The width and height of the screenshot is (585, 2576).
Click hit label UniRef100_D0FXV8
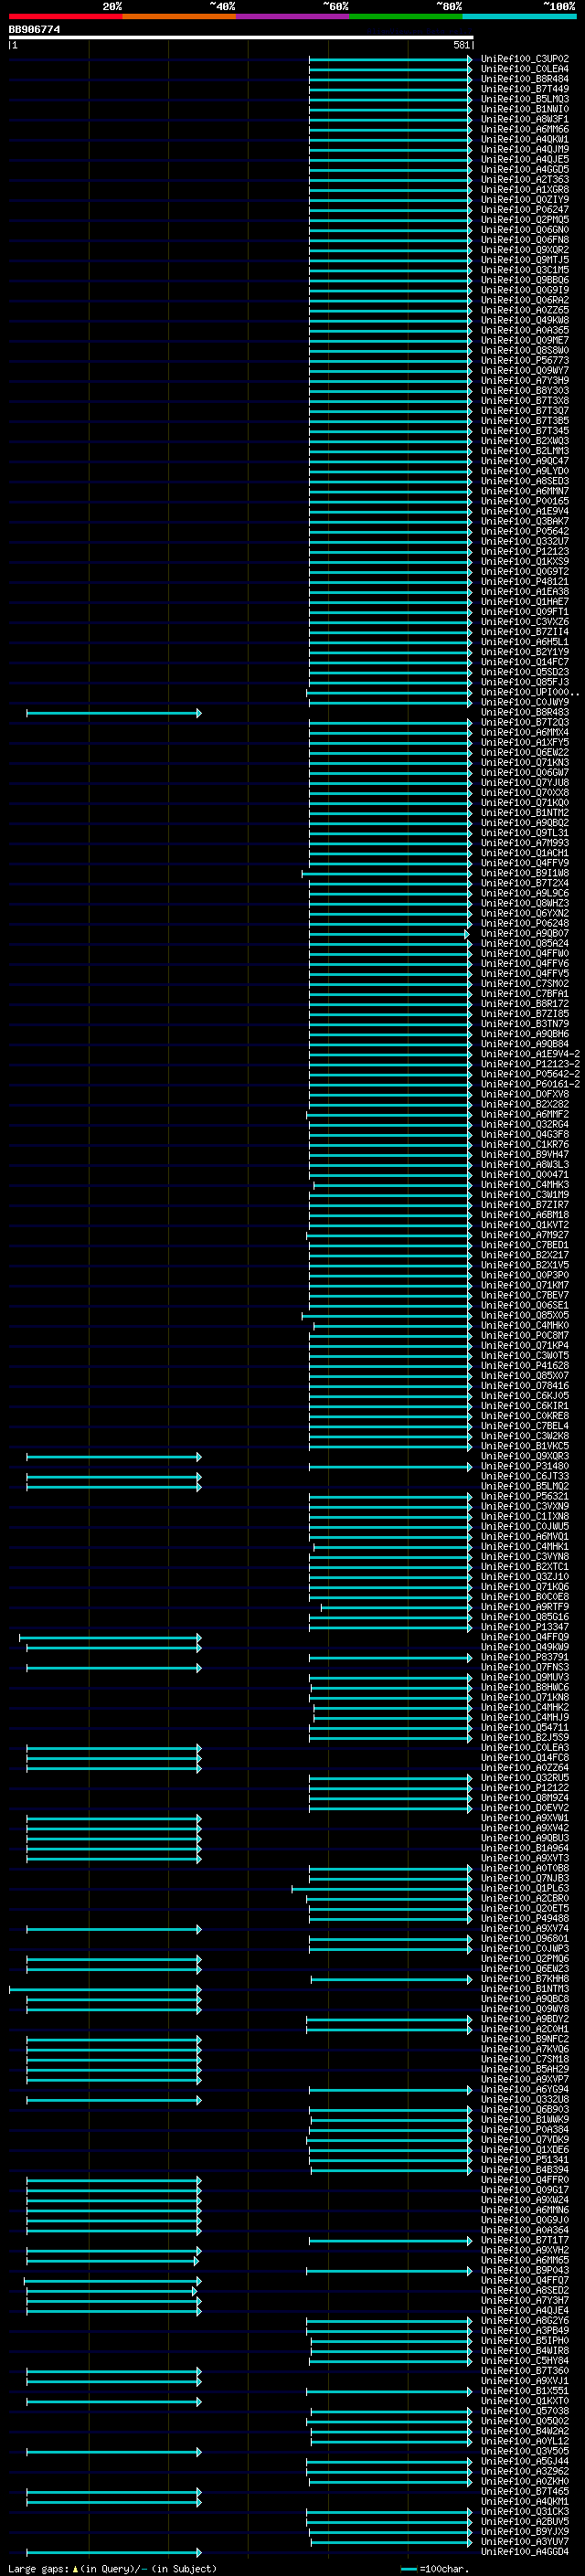(x=524, y=1095)
